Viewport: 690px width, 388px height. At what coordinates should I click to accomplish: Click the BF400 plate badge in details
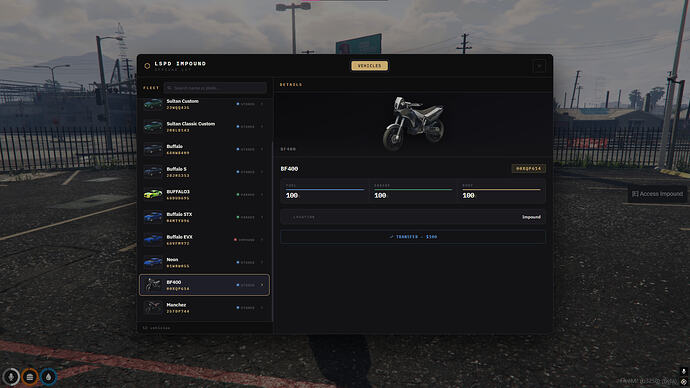[x=529, y=168]
